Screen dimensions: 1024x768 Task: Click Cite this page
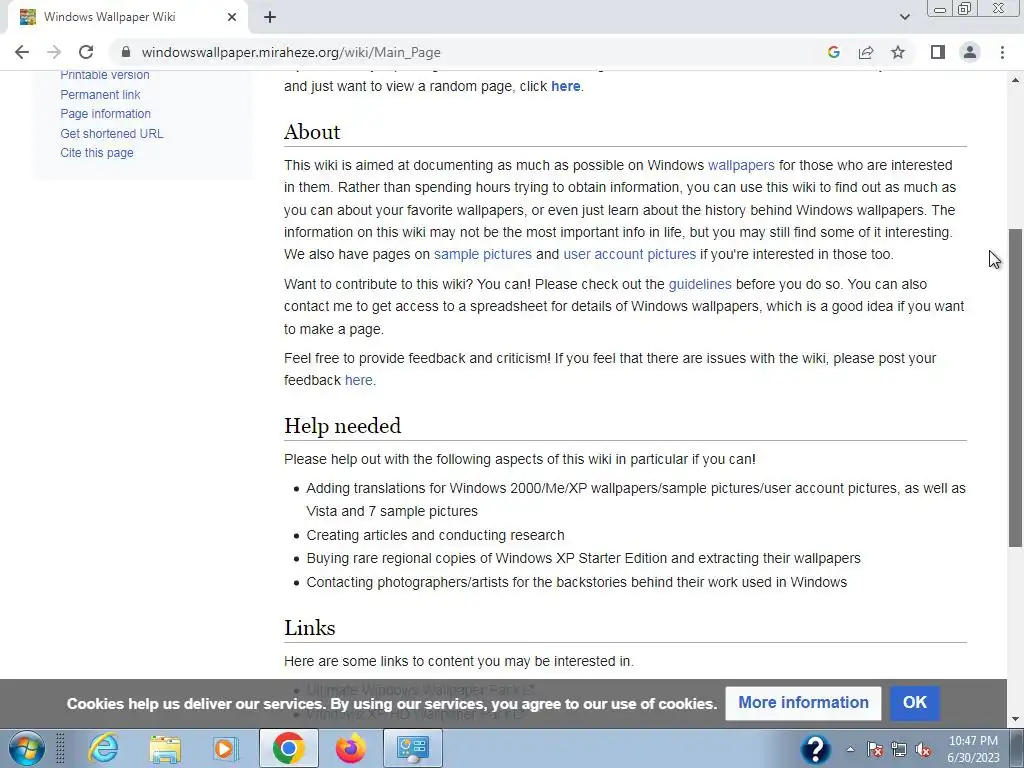[97, 153]
